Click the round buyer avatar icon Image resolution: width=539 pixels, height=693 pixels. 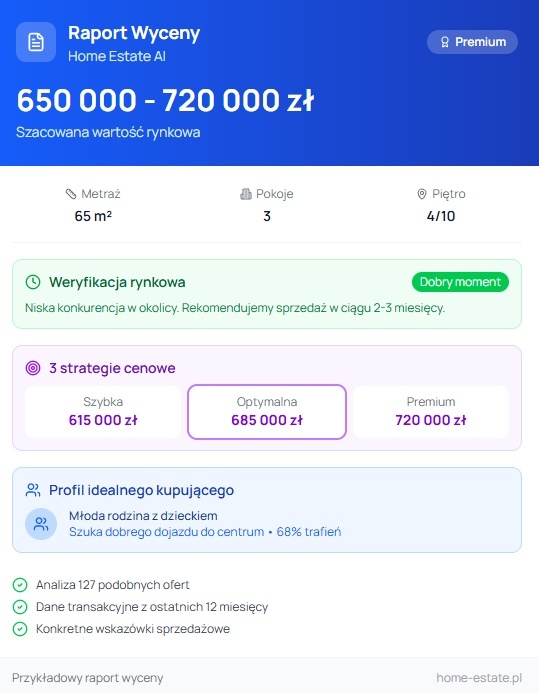click(x=41, y=524)
